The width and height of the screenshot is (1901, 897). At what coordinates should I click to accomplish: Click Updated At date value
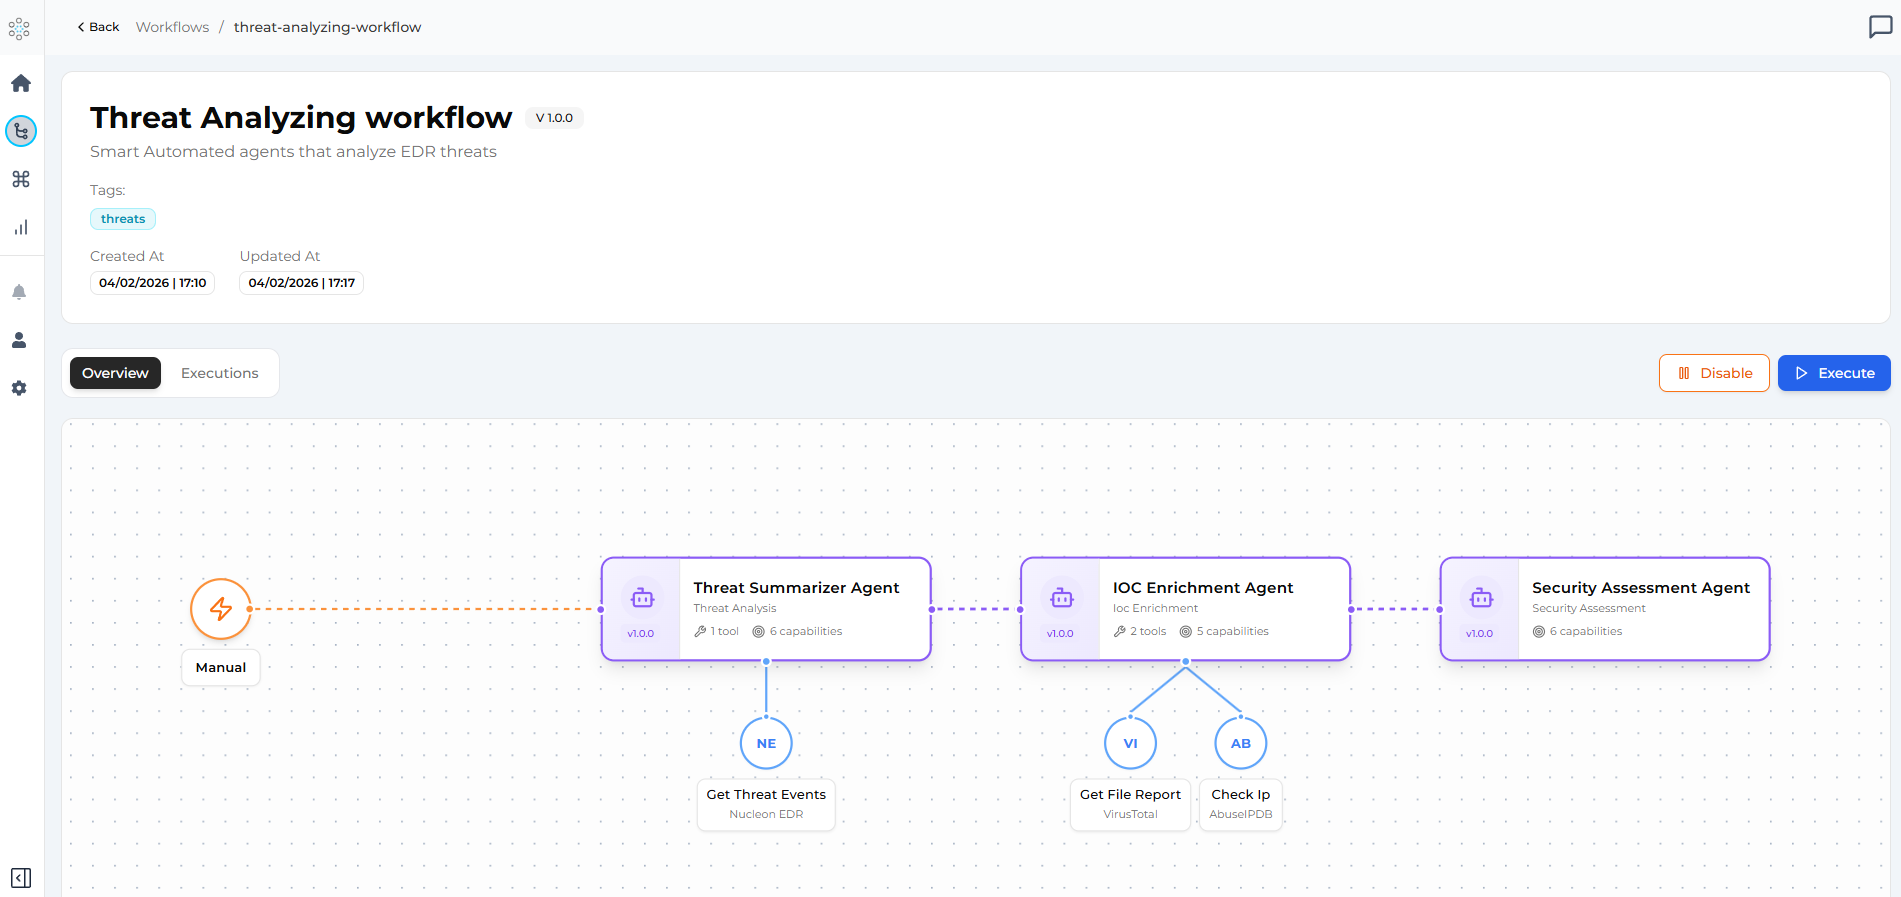click(x=301, y=283)
